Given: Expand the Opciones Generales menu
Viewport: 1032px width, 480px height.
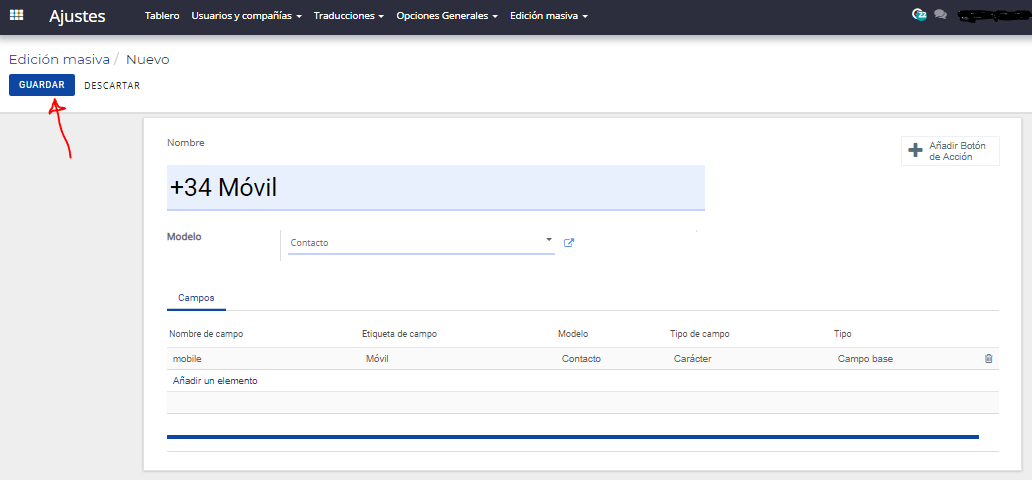Looking at the screenshot, I should [x=447, y=16].
